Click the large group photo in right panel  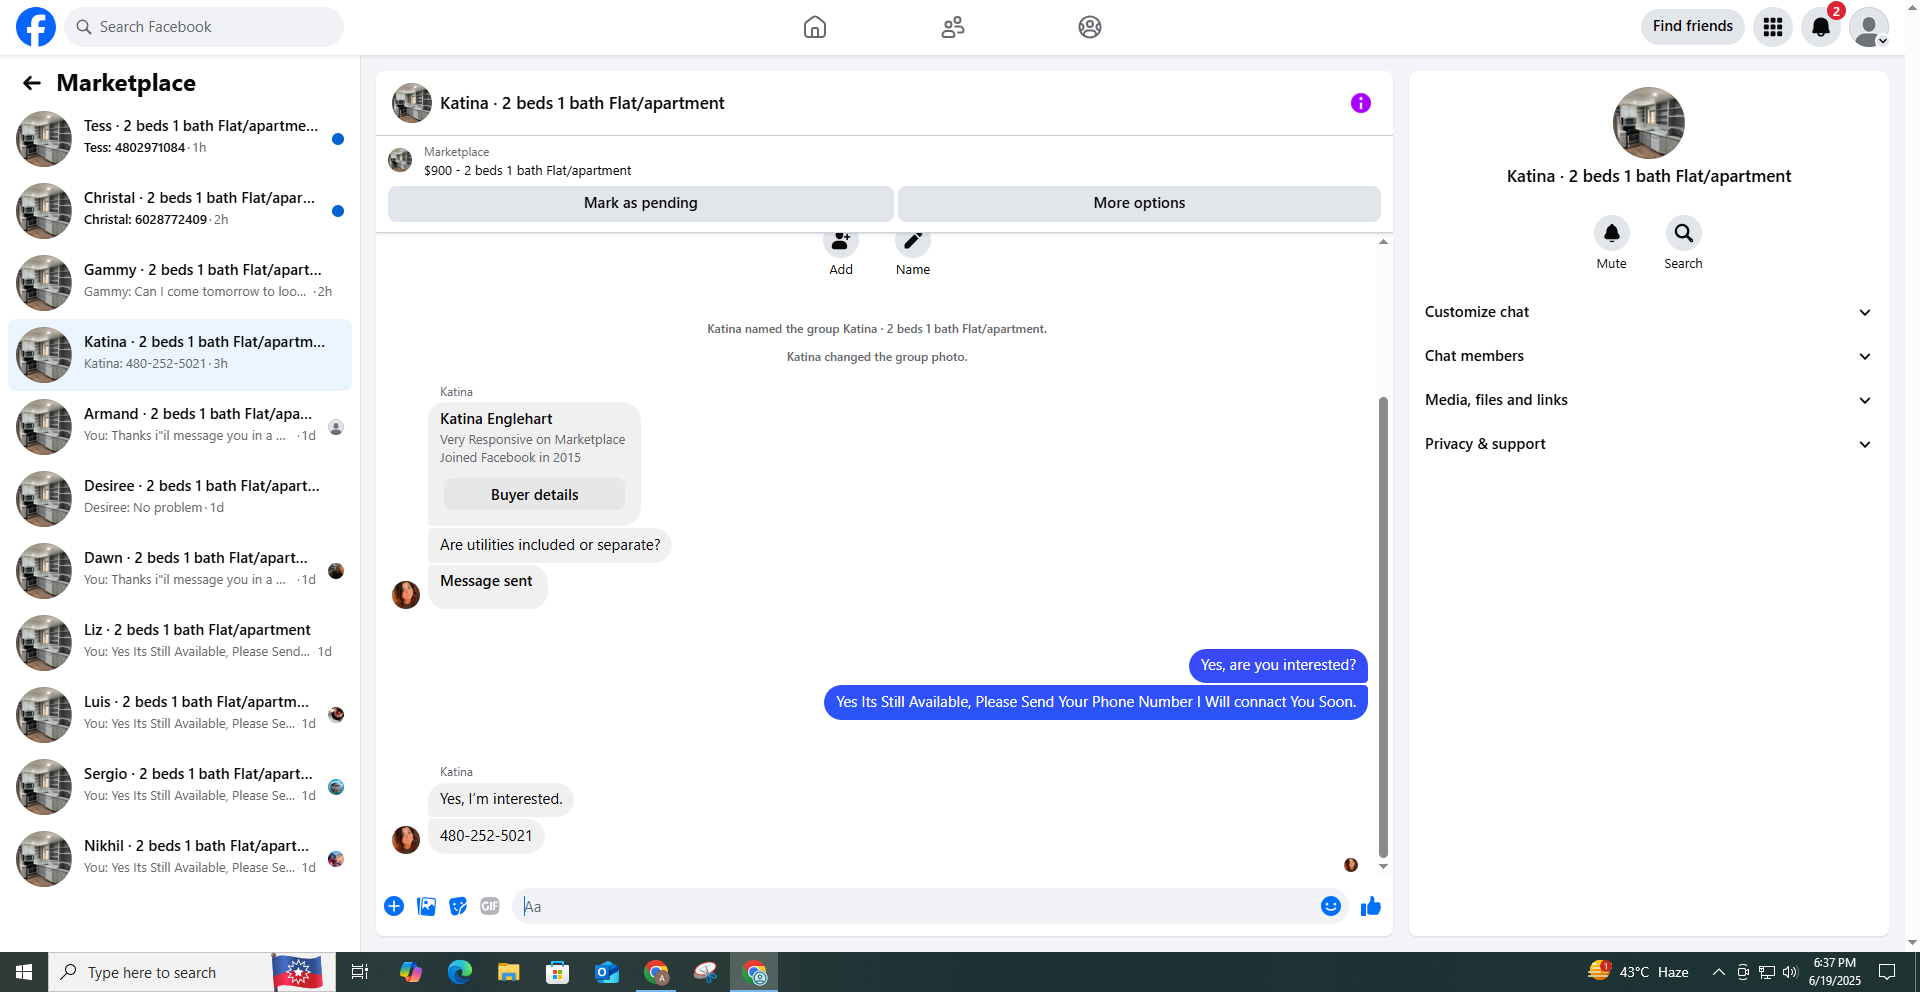coord(1649,123)
